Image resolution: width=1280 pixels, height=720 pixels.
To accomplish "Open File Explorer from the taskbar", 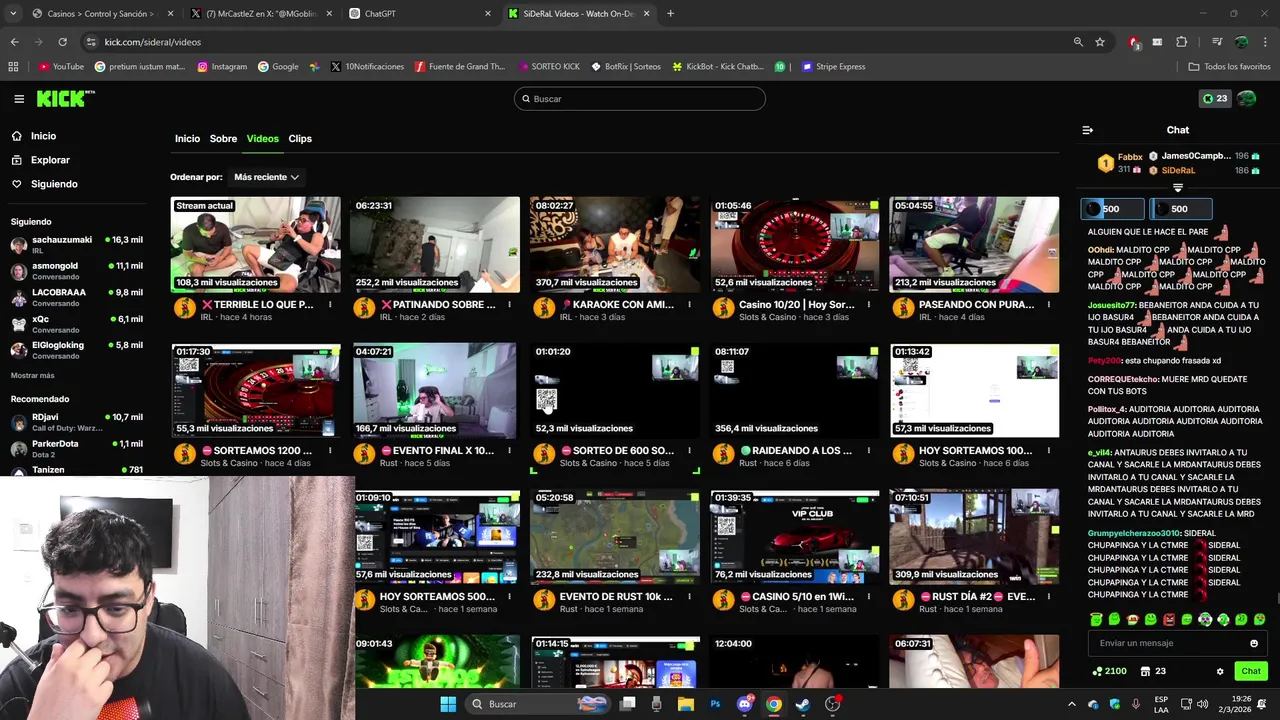I will pos(686,704).
